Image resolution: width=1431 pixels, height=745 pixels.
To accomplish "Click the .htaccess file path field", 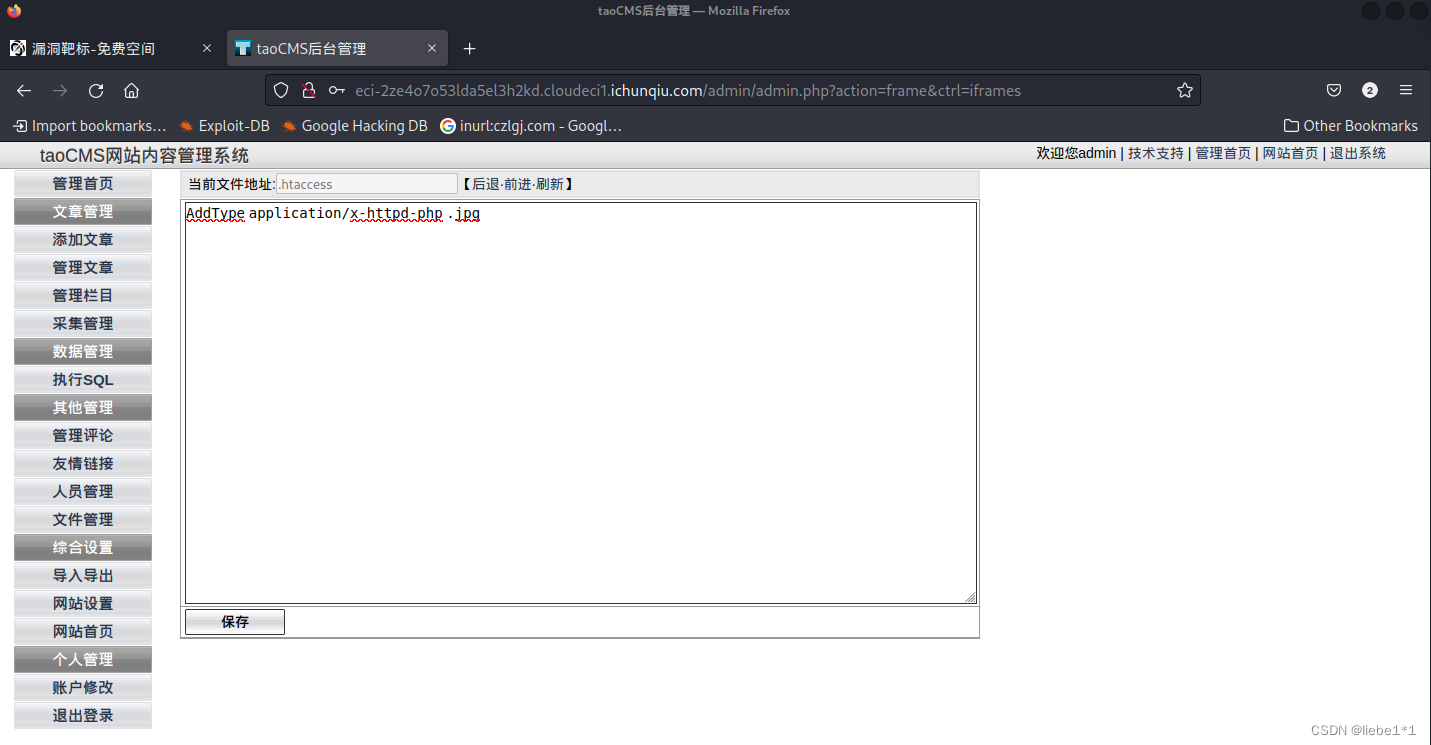I will tap(367, 184).
